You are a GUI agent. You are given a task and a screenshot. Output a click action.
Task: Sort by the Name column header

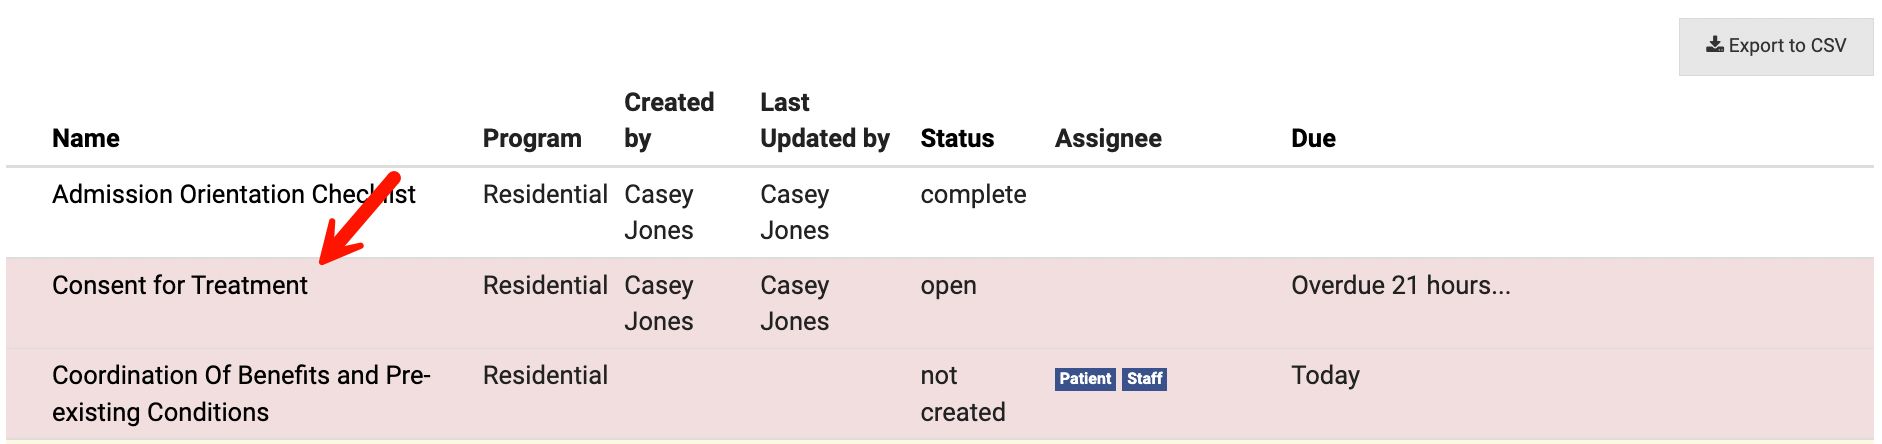[x=86, y=138]
